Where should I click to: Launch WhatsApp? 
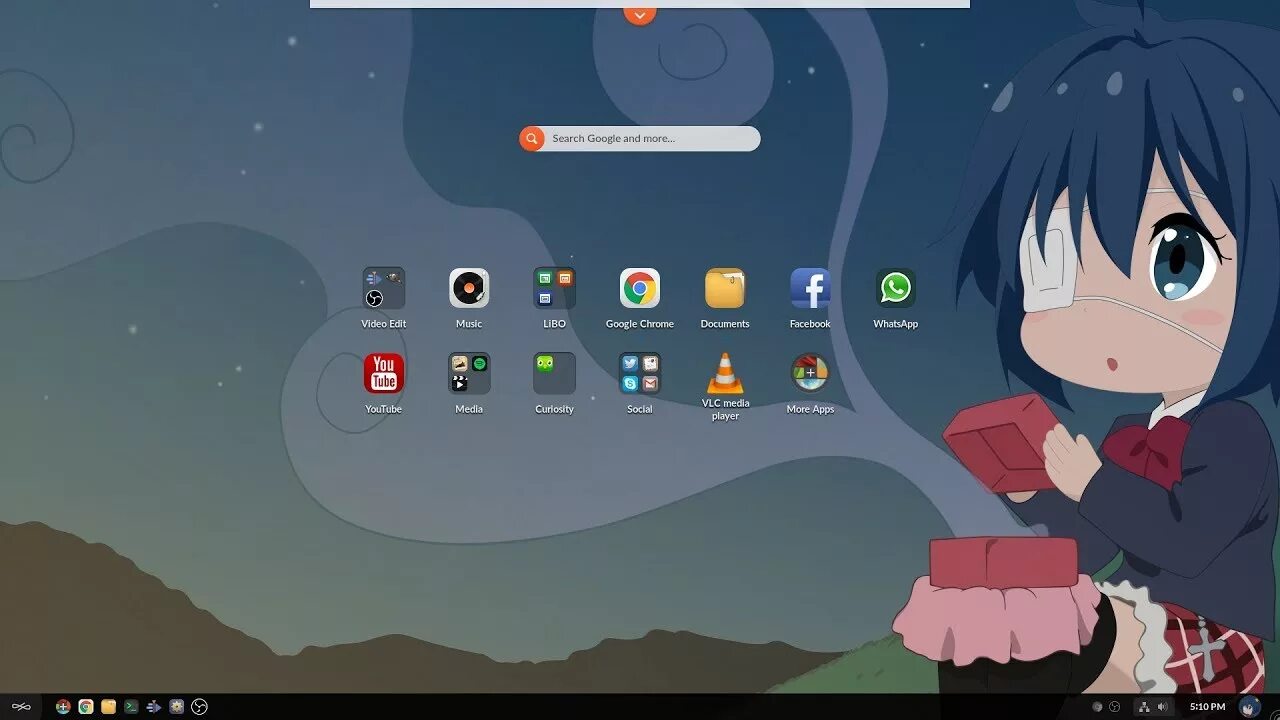point(895,288)
